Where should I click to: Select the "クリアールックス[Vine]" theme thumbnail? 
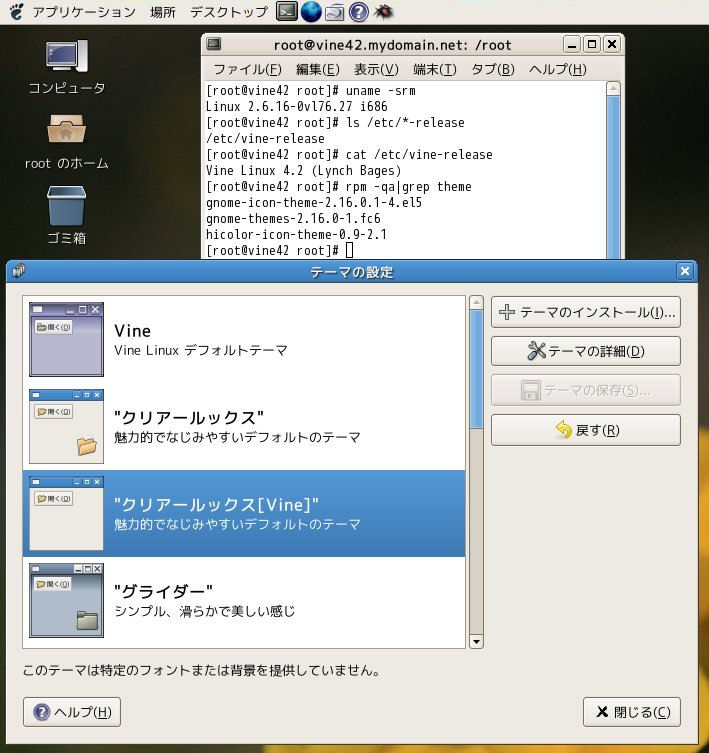tap(66, 513)
